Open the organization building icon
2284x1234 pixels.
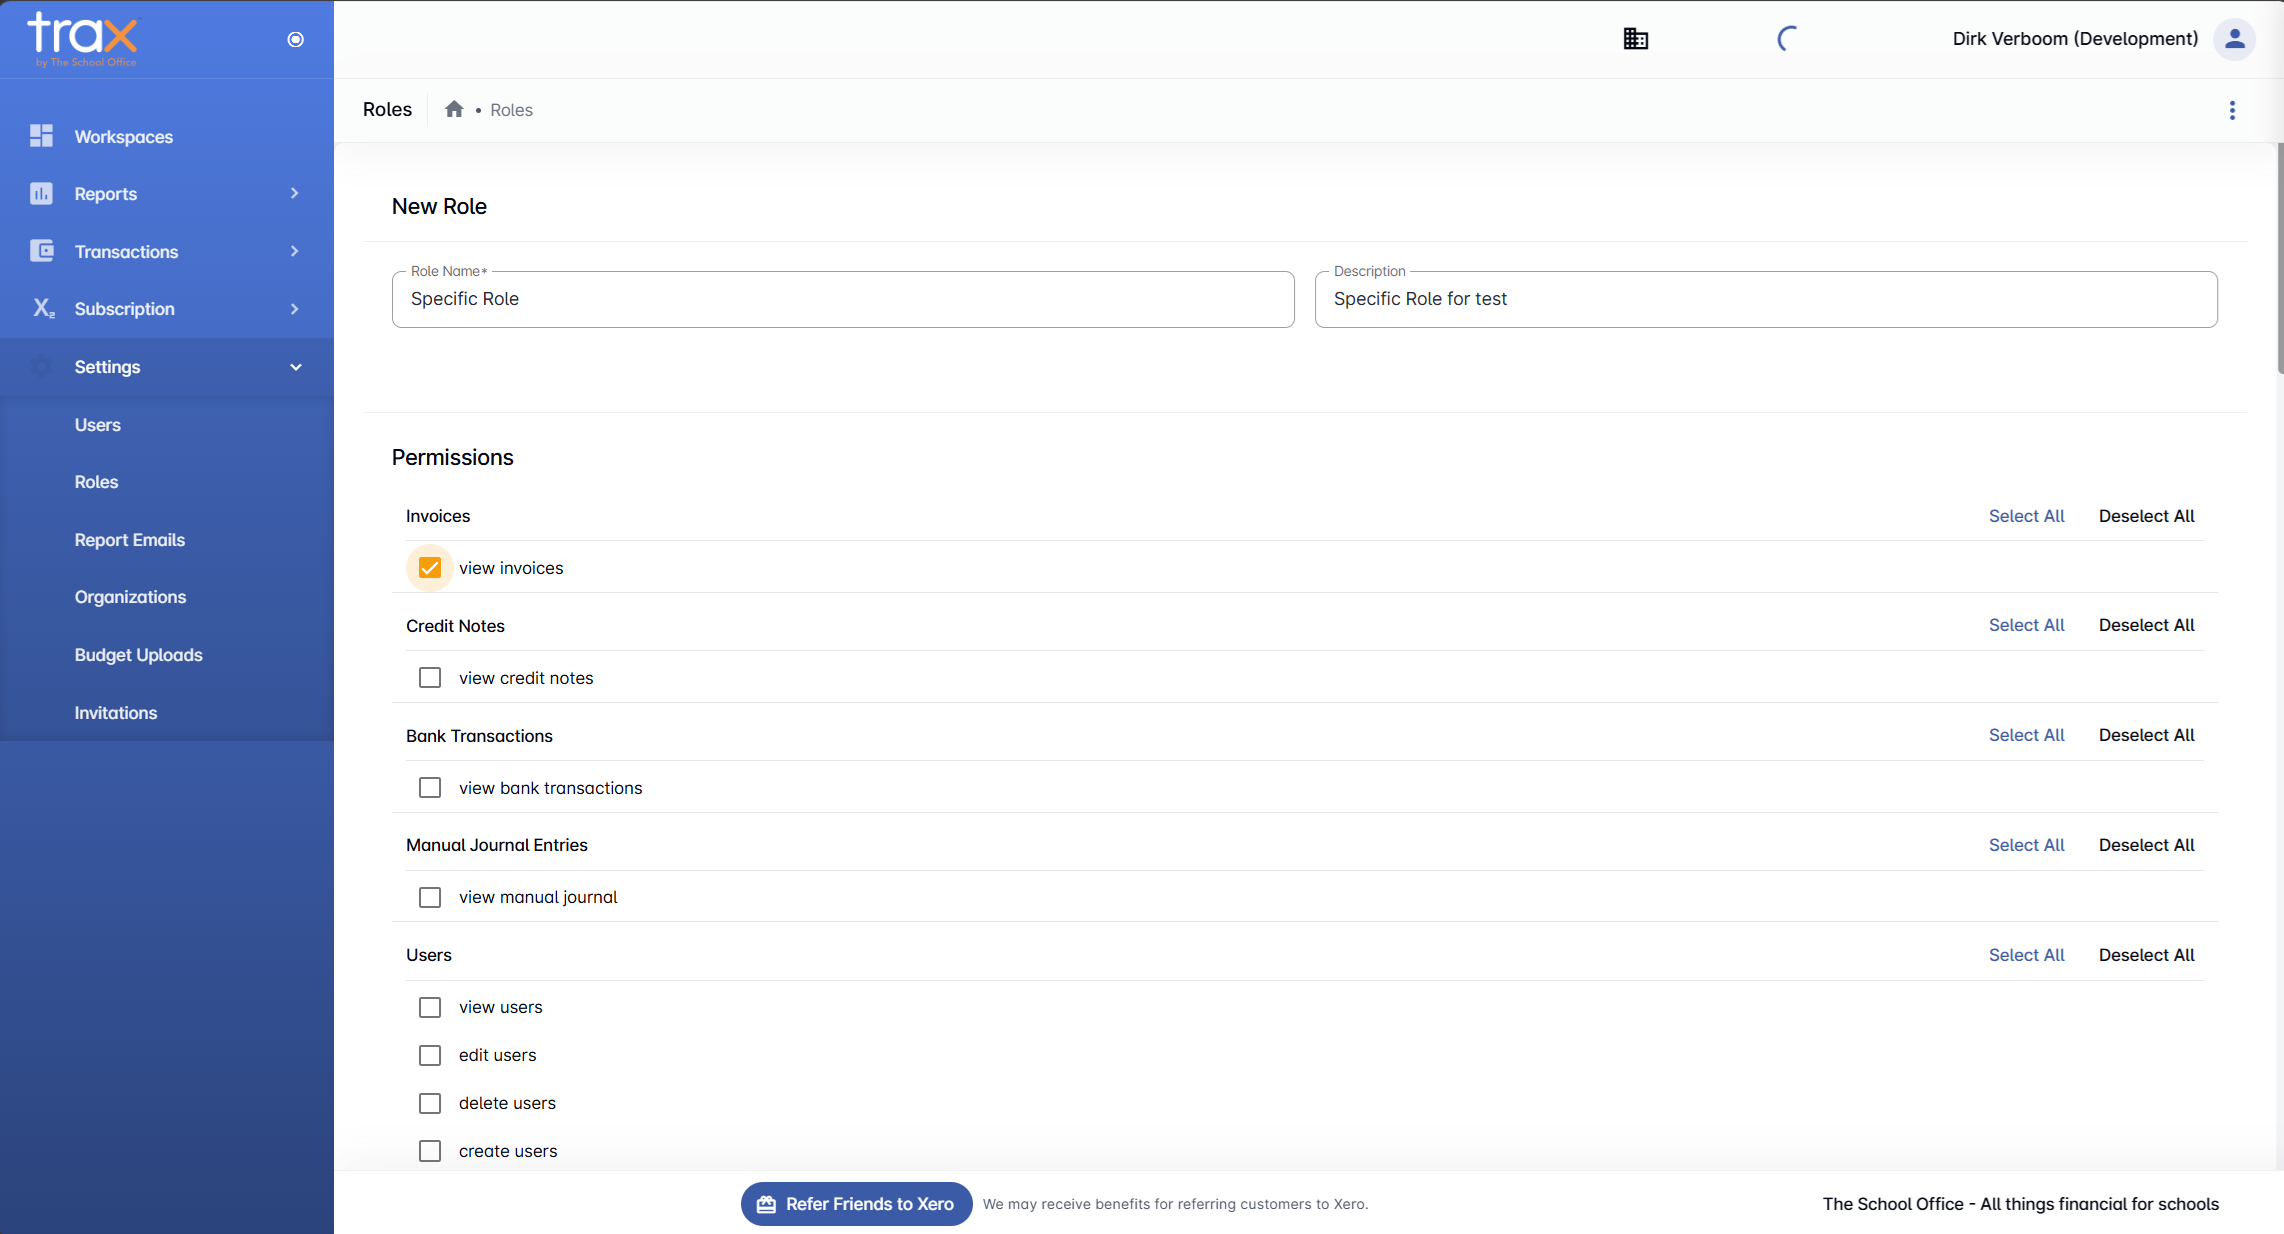(1636, 39)
